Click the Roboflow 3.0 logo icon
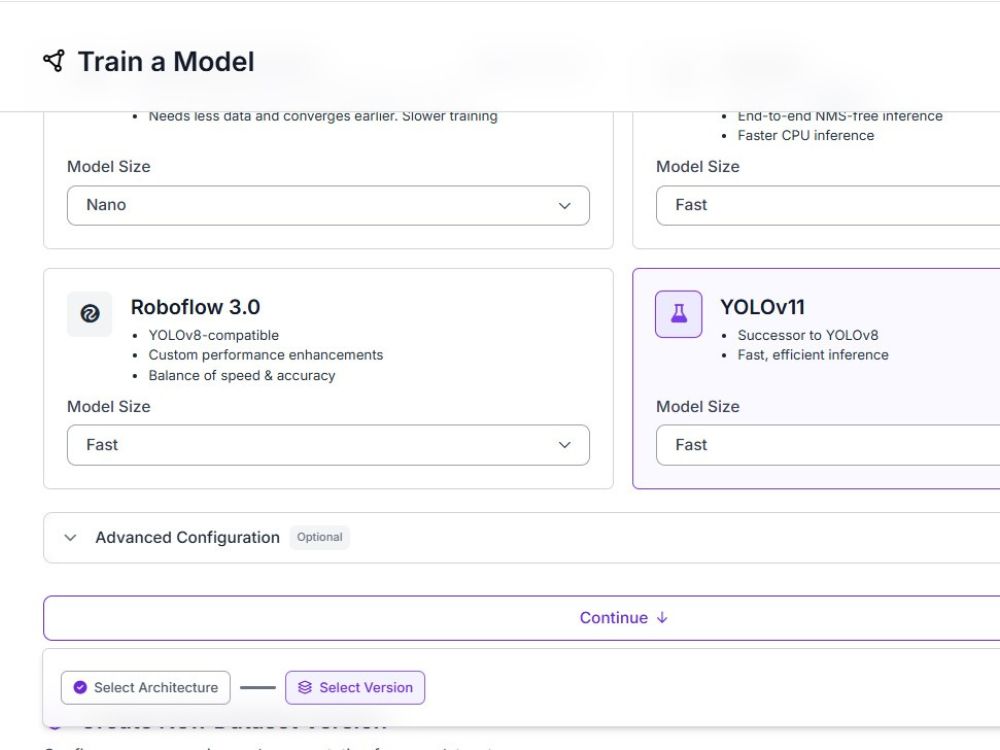The height and width of the screenshot is (750, 1000). [89, 314]
